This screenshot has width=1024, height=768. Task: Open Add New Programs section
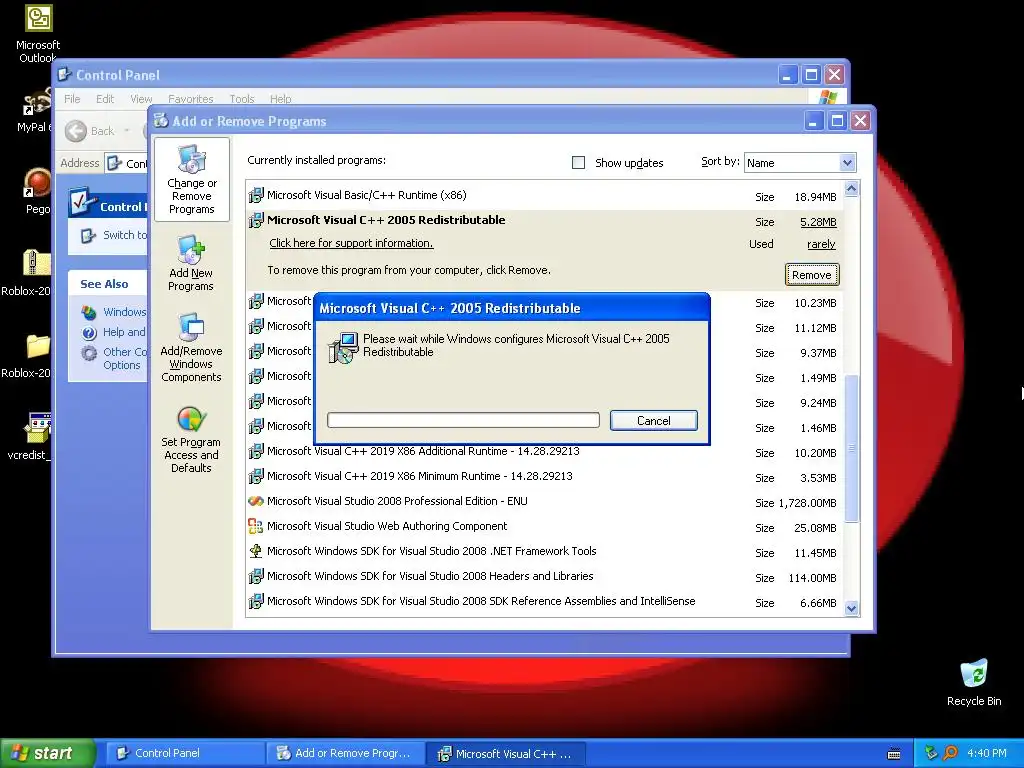click(x=191, y=263)
